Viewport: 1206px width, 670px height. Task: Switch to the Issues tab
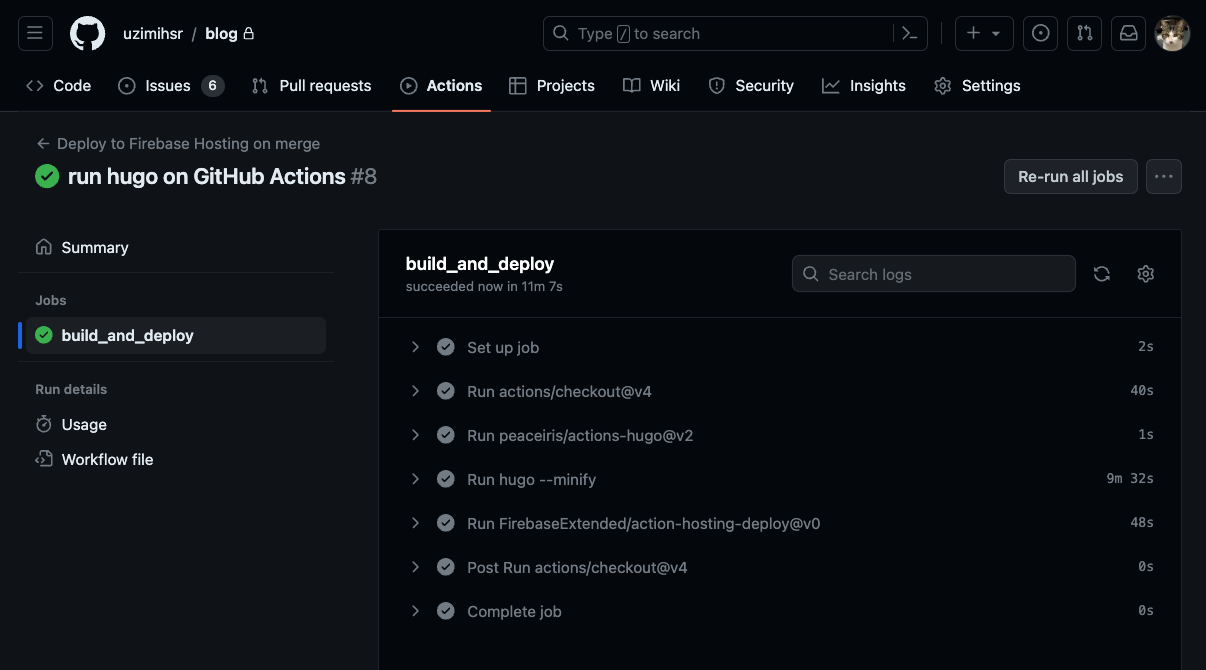tap(170, 86)
